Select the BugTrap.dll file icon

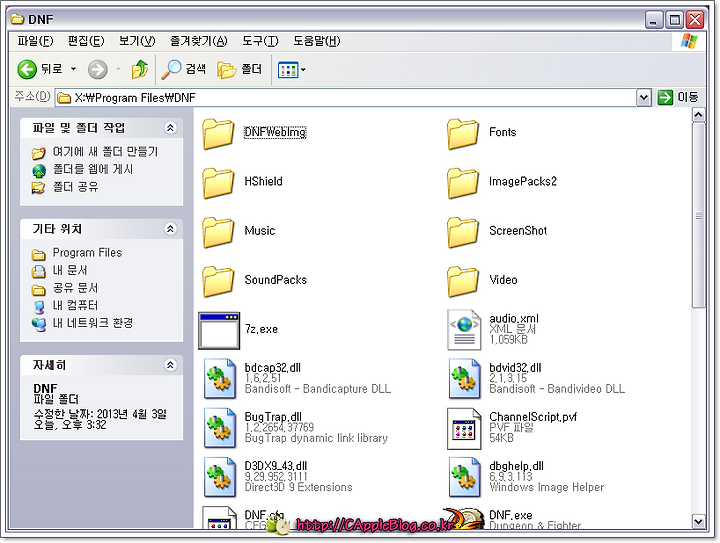click(x=220, y=428)
